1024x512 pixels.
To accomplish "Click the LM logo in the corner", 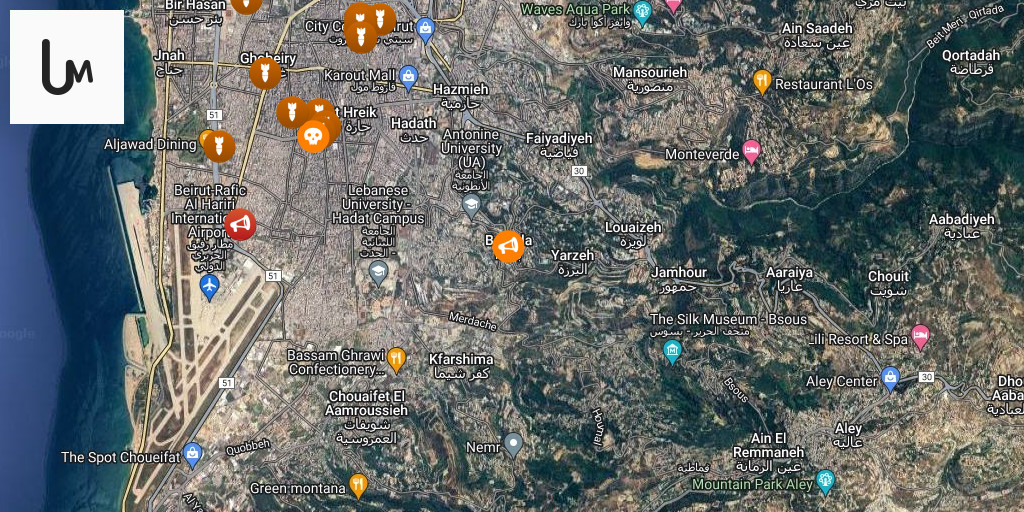I will 67,67.
